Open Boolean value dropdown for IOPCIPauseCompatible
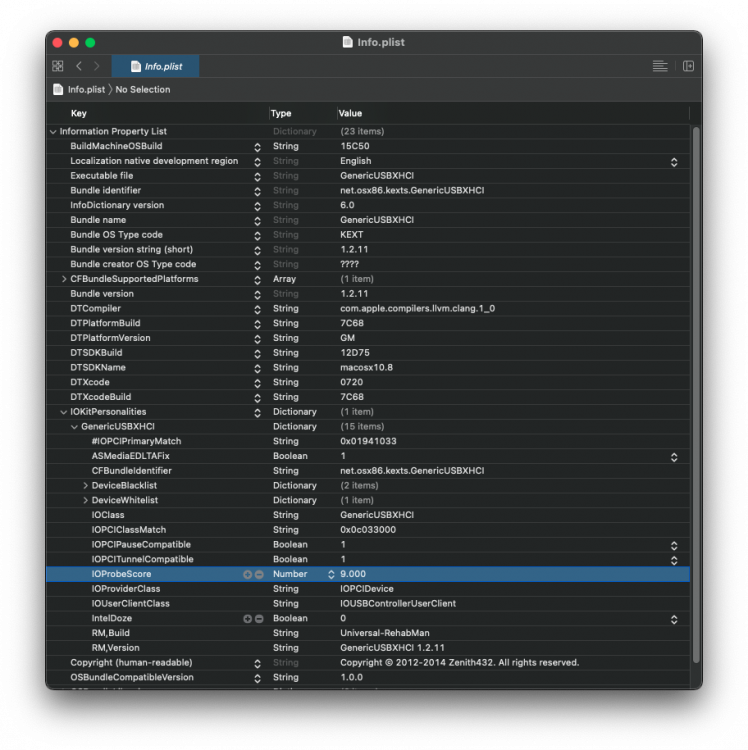 673,546
